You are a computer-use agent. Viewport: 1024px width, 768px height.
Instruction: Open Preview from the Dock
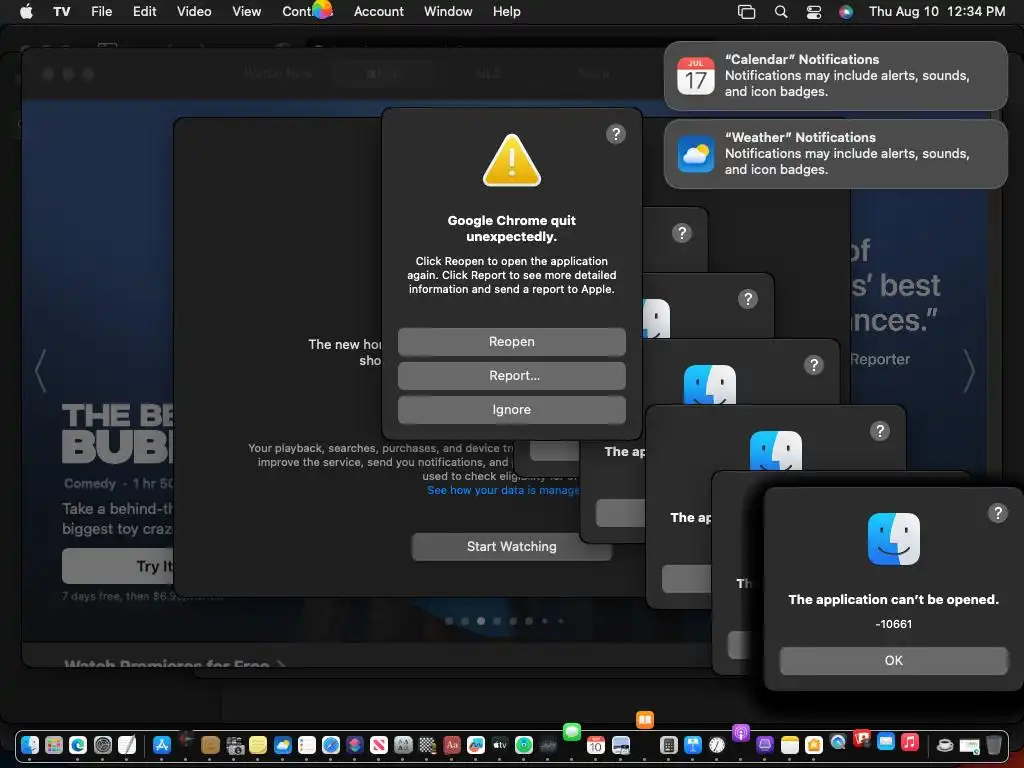620,745
